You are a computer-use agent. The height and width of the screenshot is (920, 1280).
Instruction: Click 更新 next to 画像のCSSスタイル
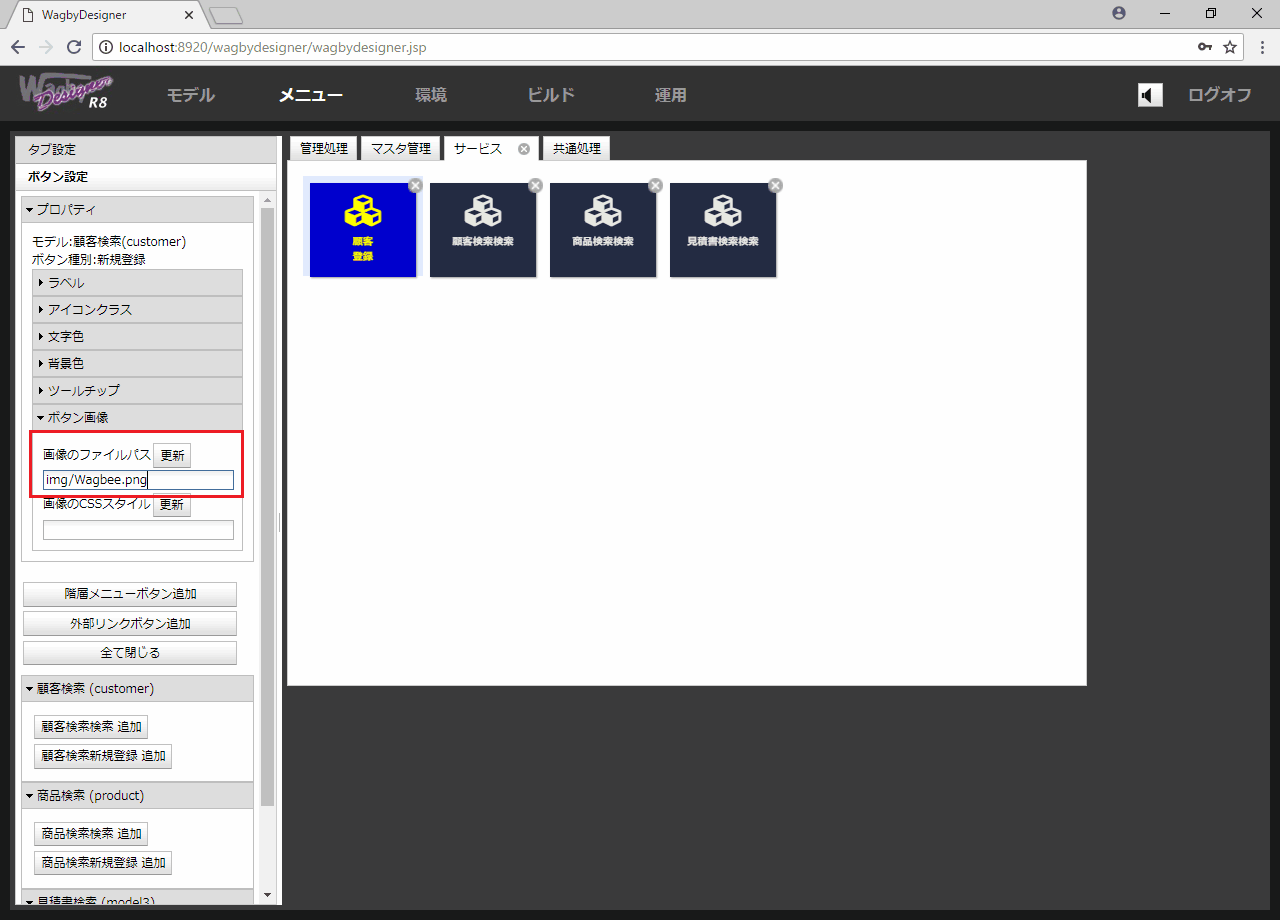(x=172, y=505)
